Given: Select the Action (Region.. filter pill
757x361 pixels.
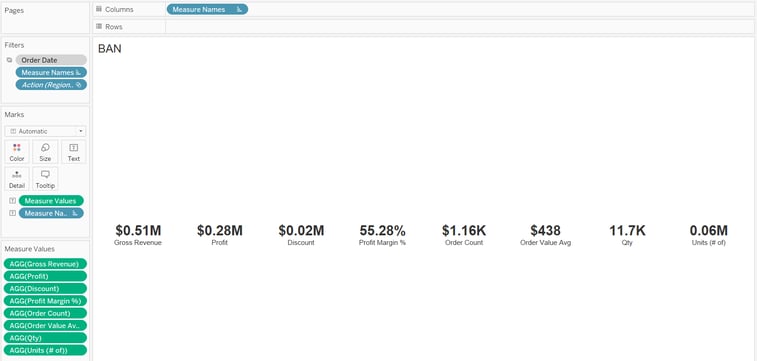Looking at the screenshot, I should (x=51, y=84).
